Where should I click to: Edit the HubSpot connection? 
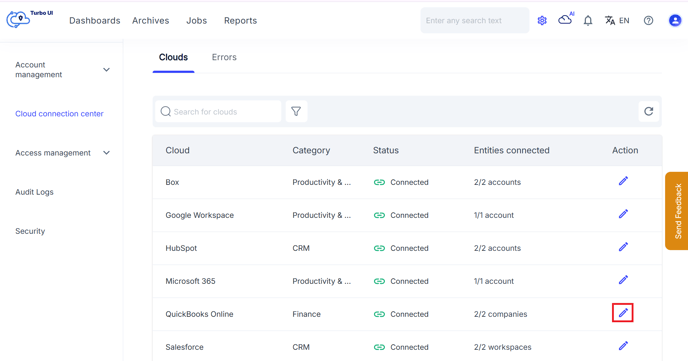pyautogui.click(x=623, y=247)
